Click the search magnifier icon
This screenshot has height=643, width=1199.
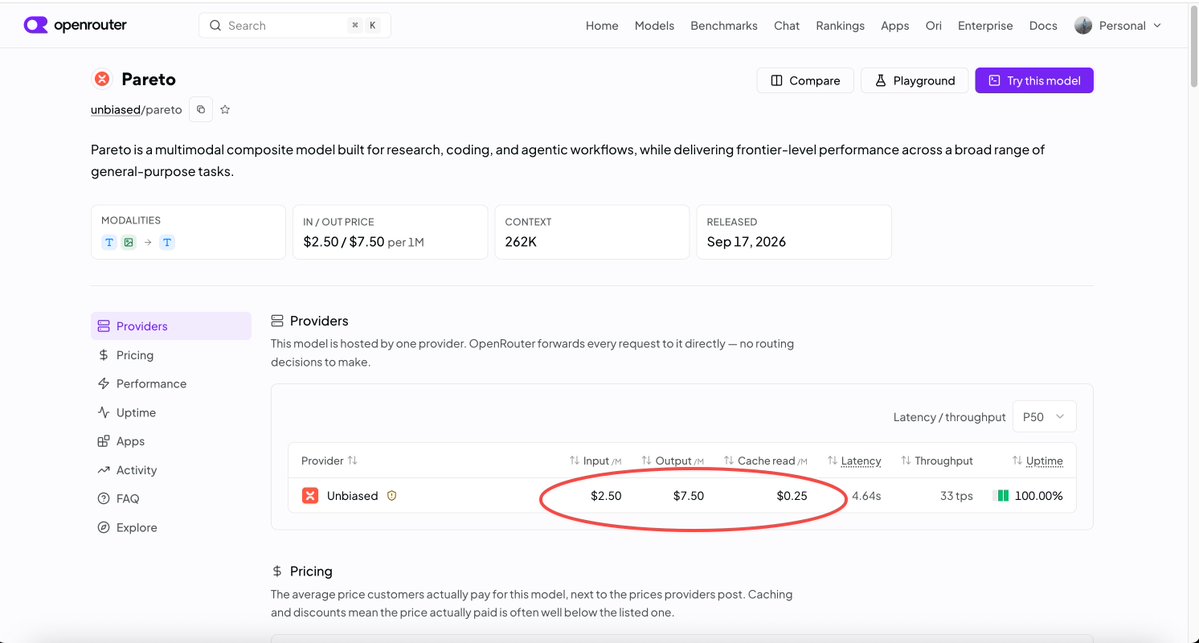[216, 25]
